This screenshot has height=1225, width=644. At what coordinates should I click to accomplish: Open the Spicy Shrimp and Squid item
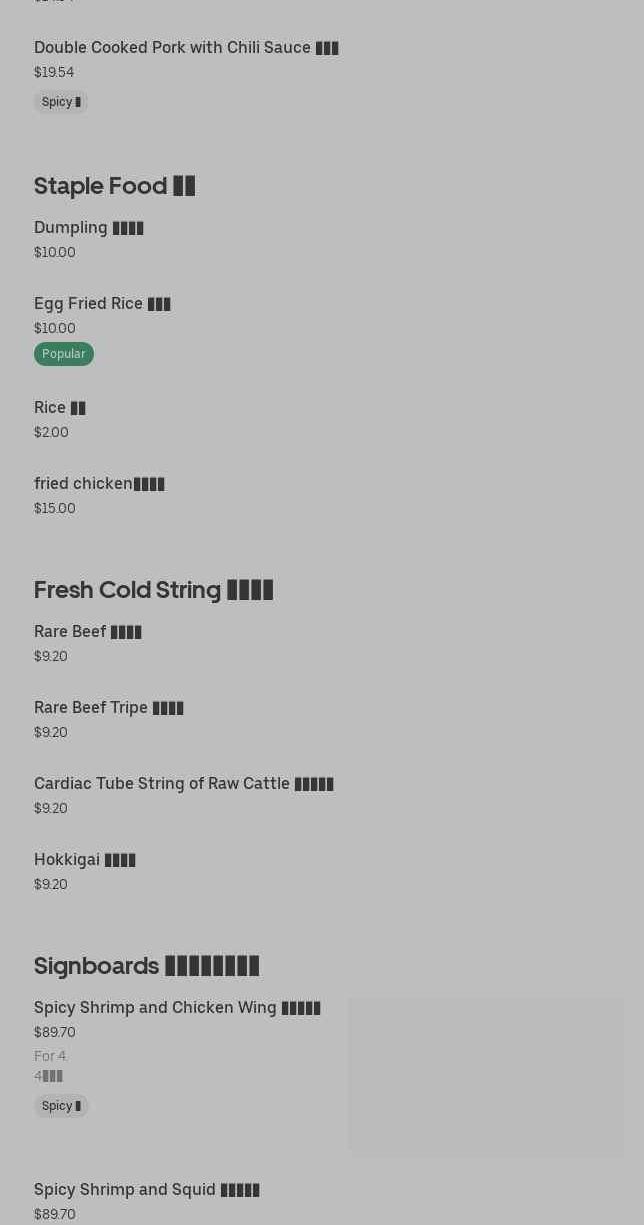tap(146, 1190)
